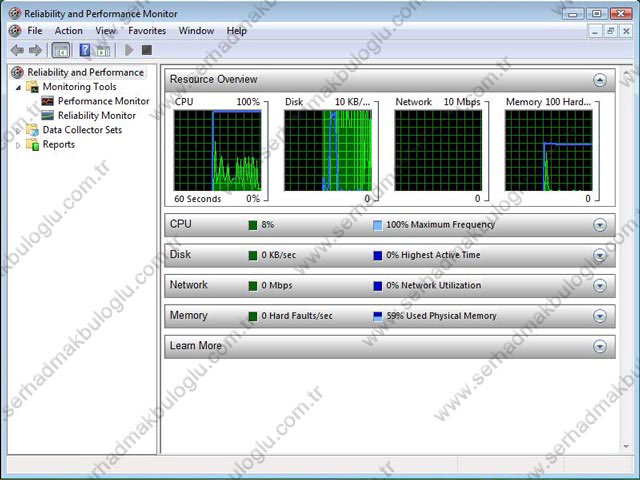Click the green 8% CPU swatch

point(253,225)
